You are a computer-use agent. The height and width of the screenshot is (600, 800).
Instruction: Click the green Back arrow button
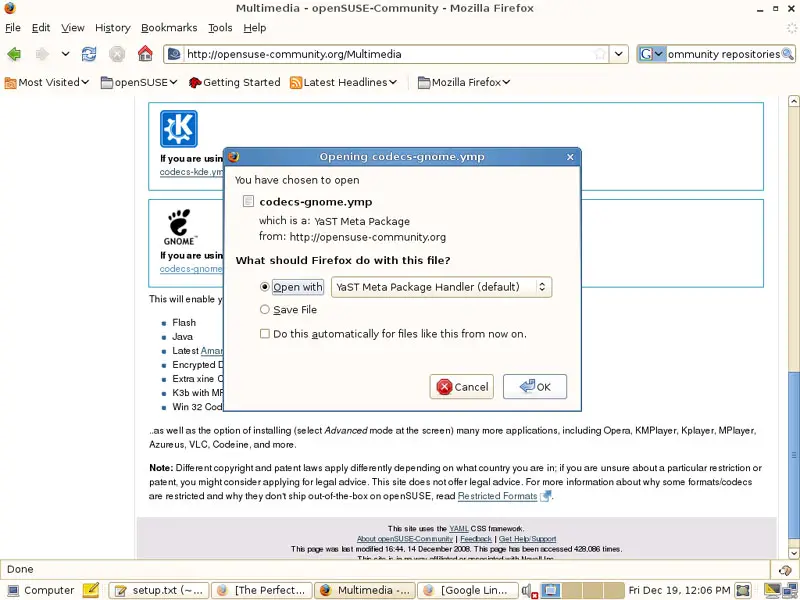(14, 54)
